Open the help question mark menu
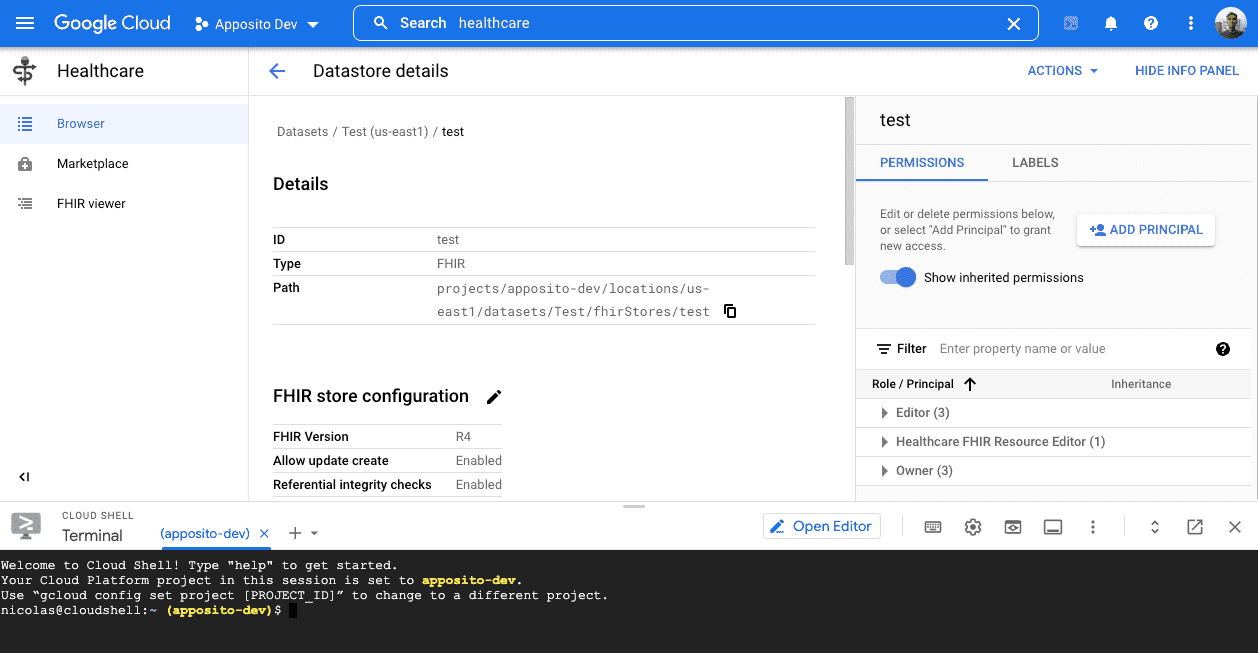 tap(1151, 23)
